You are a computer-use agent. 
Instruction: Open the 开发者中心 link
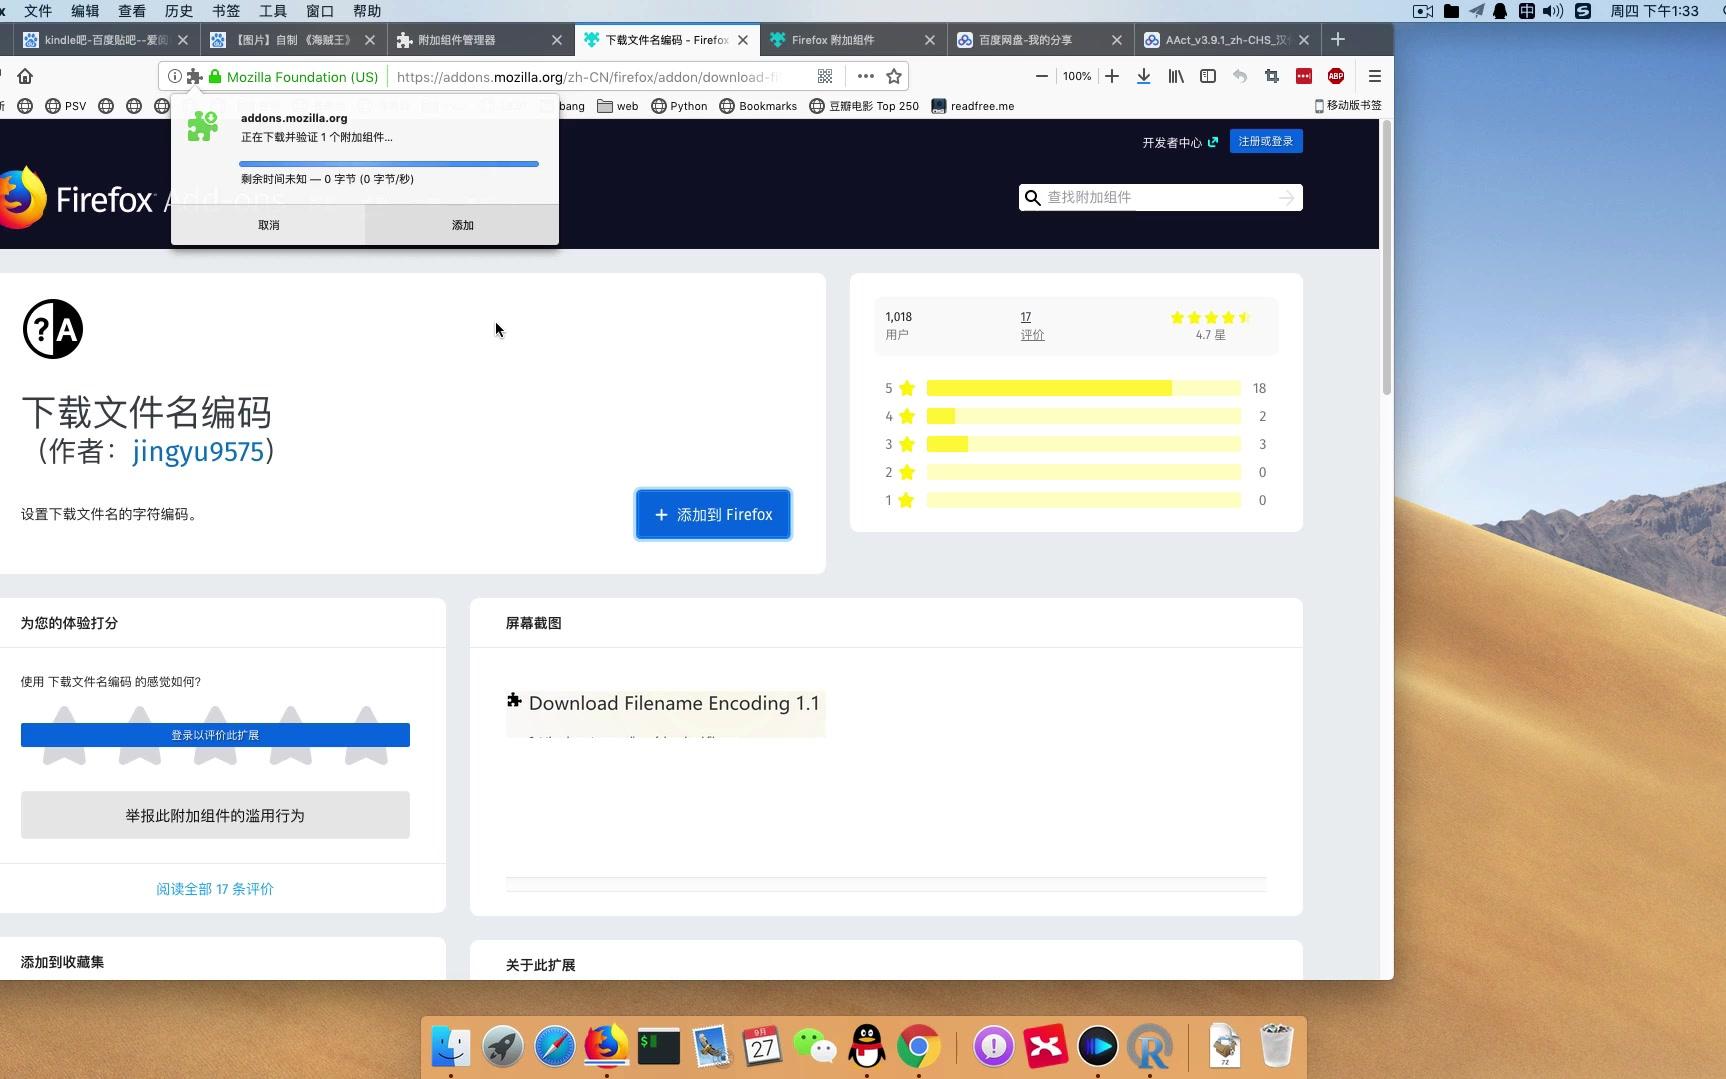1180,142
